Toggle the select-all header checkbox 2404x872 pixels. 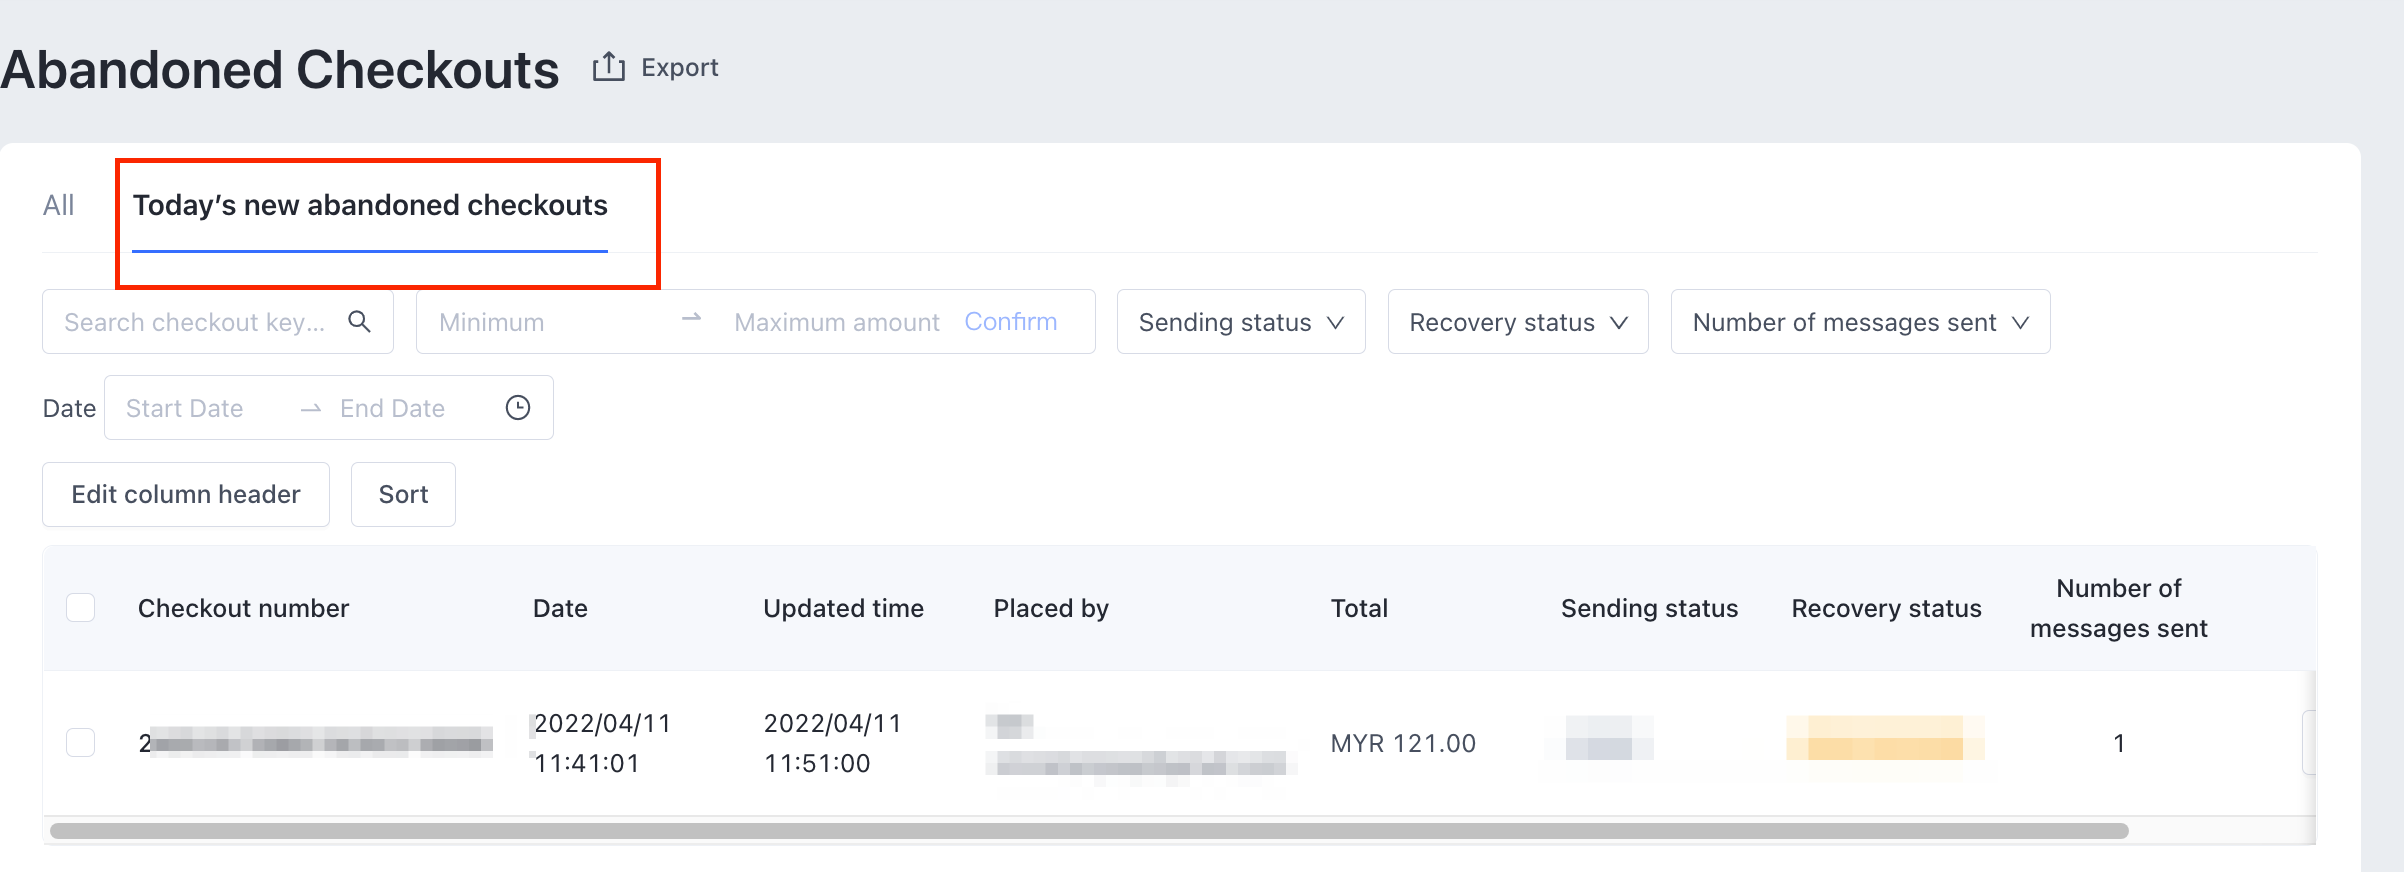80,608
